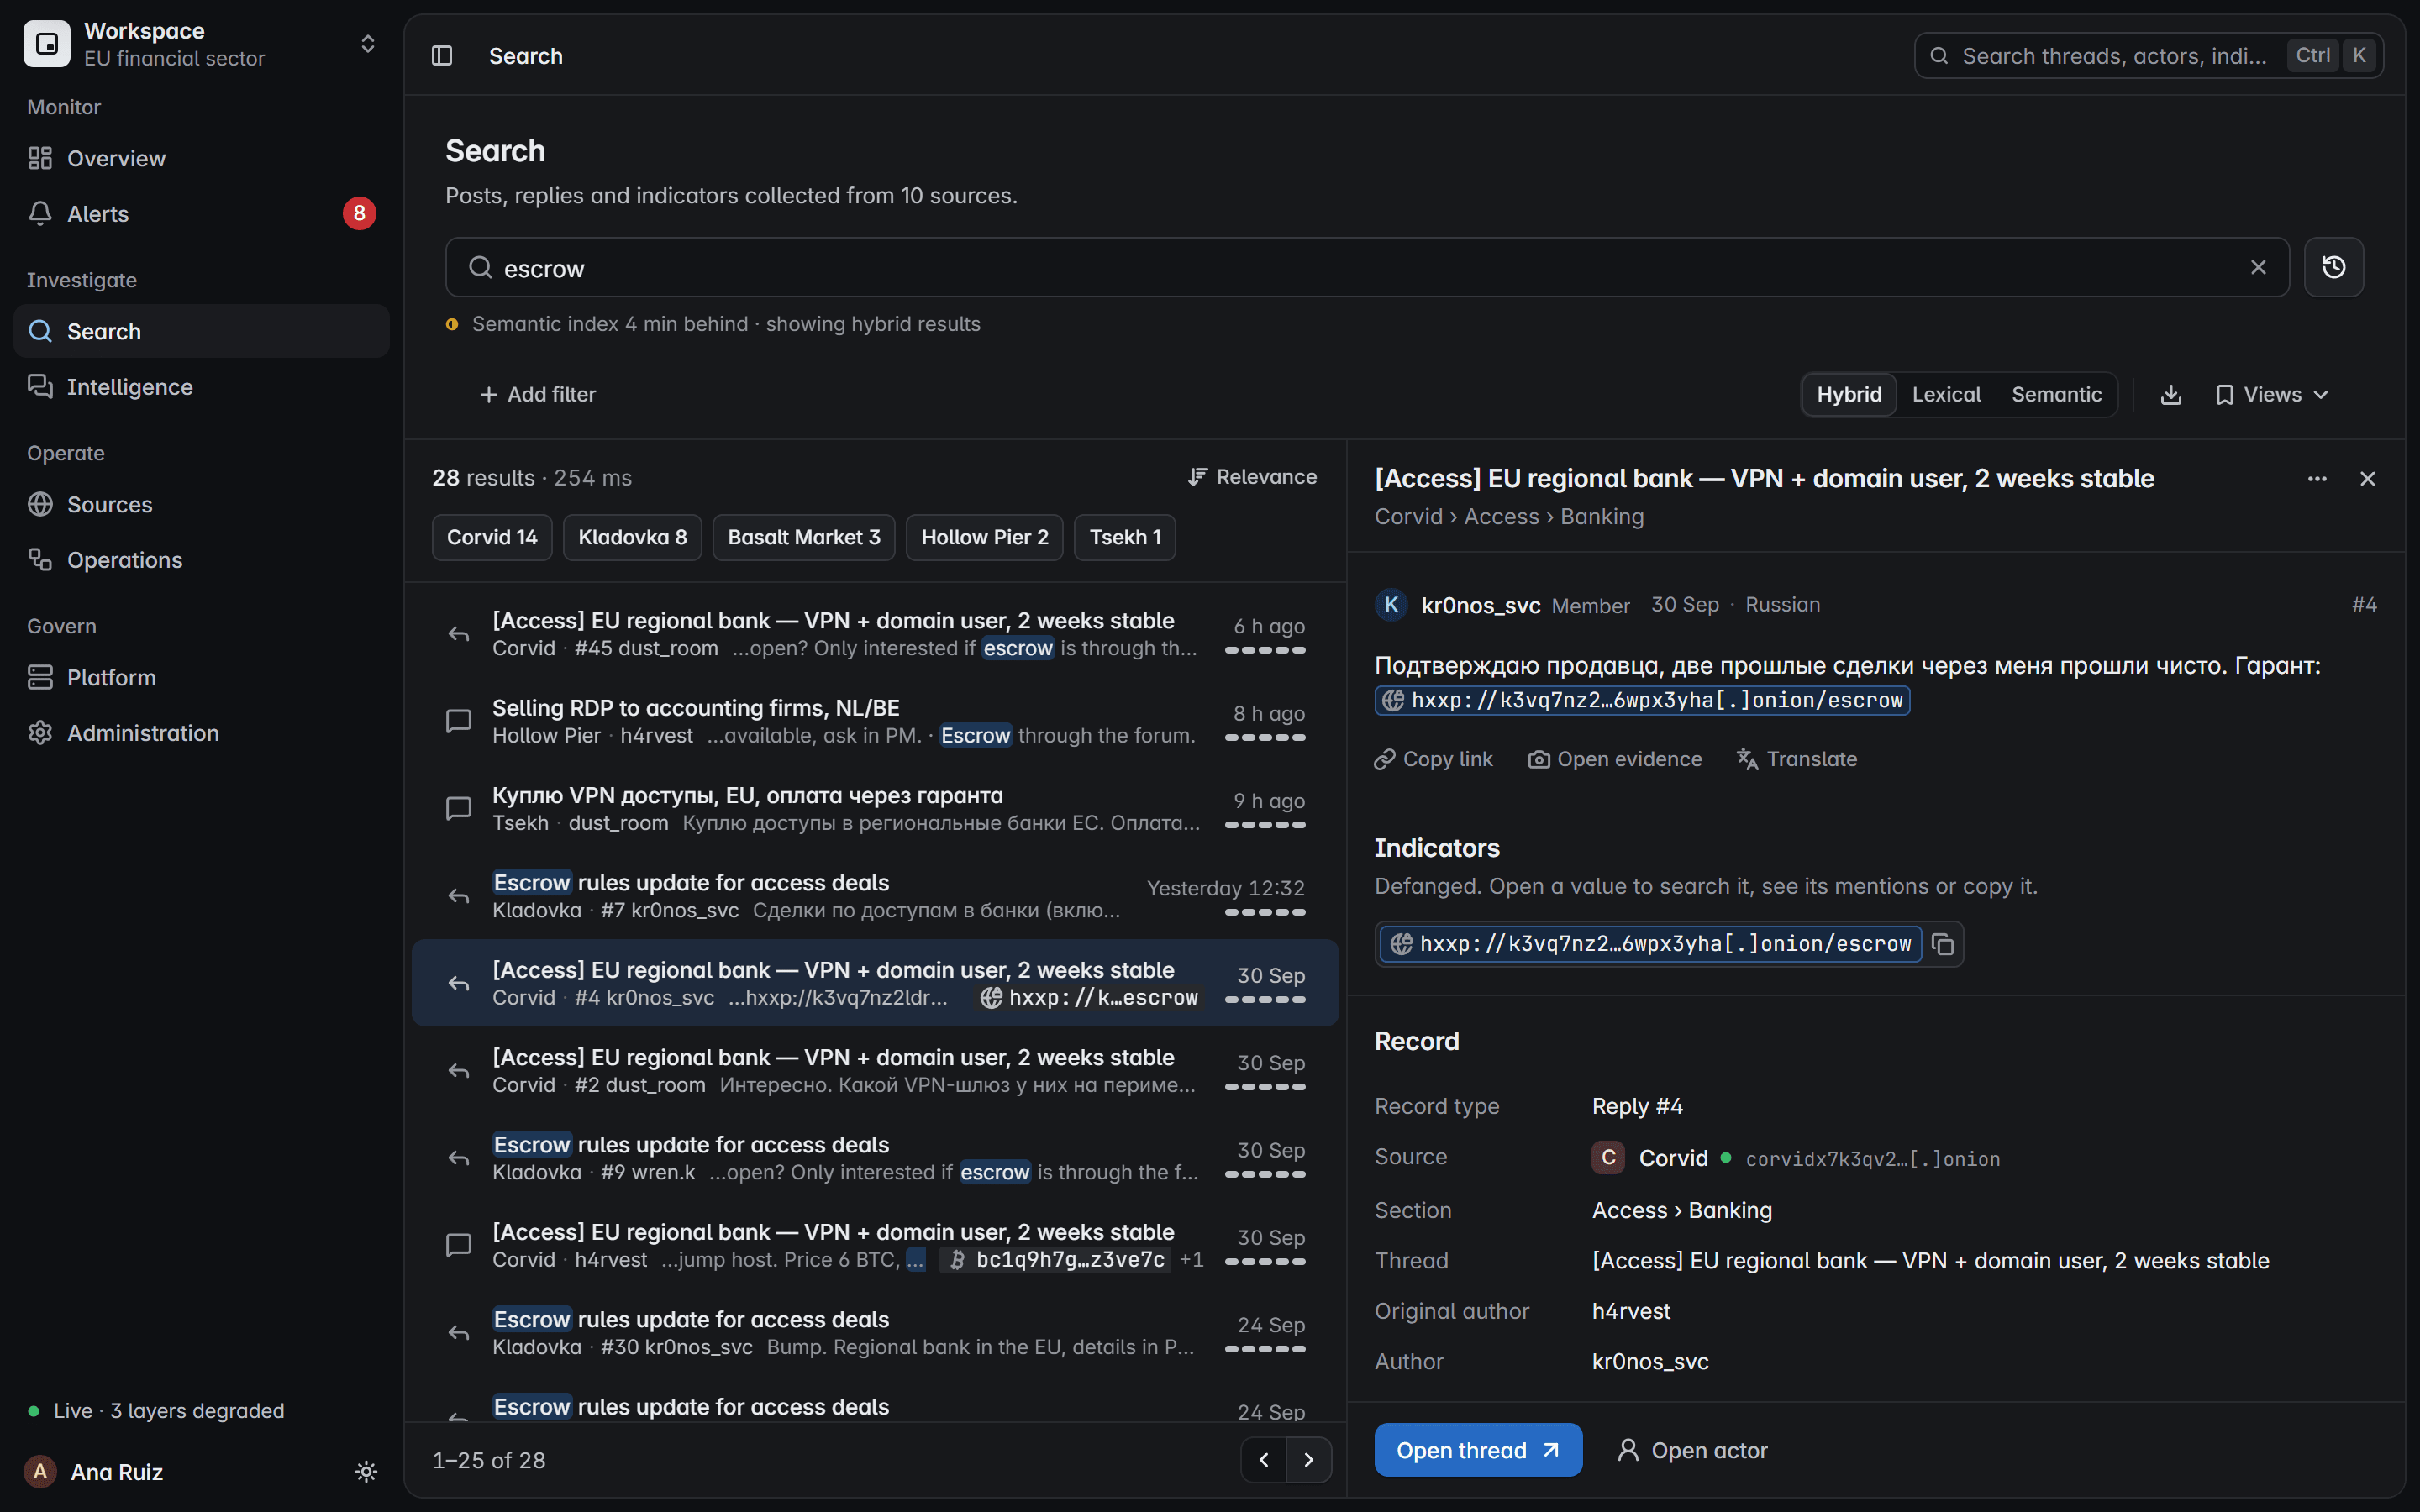Image resolution: width=2420 pixels, height=1512 pixels.
Task: Switch to Semantic search mode
Action: 2055,395
